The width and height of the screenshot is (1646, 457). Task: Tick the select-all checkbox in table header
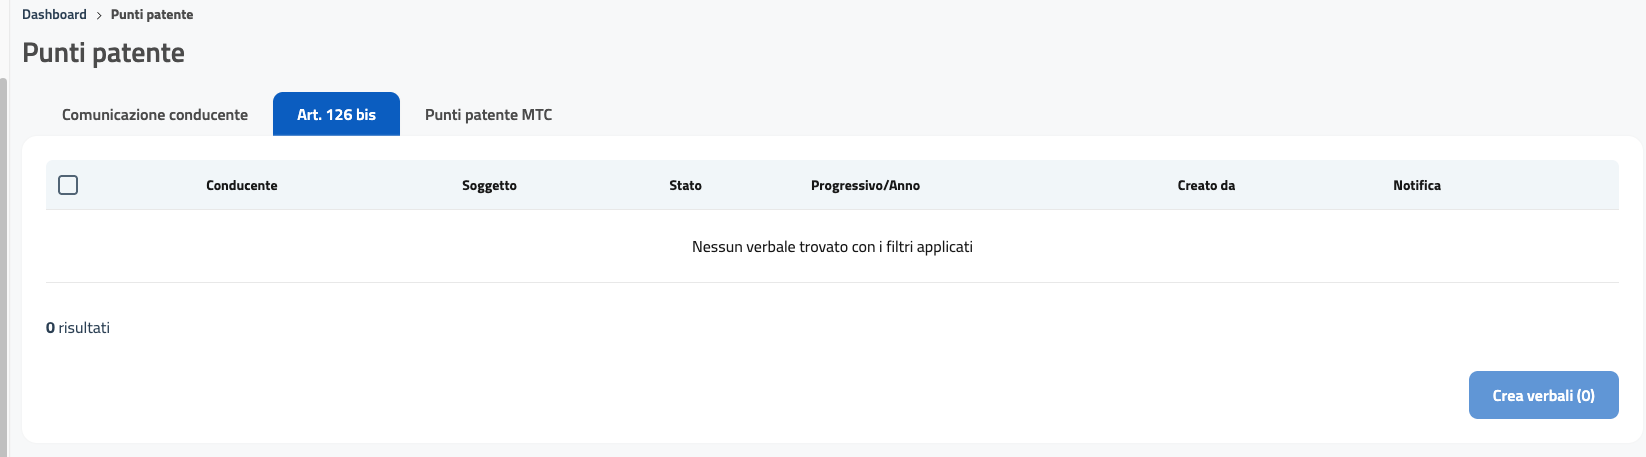pos(68,185)
